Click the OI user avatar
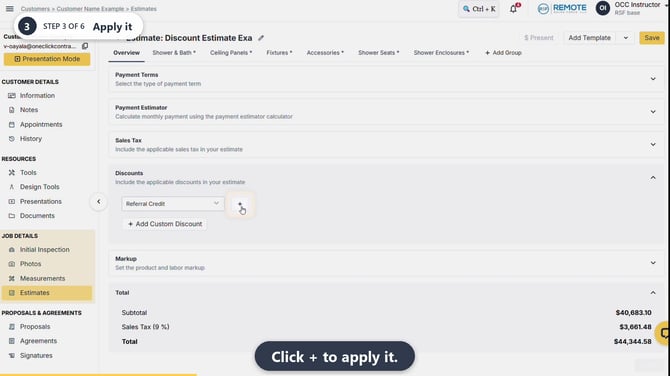The height and width of the screenshot is (376, 670). [602, 8]
